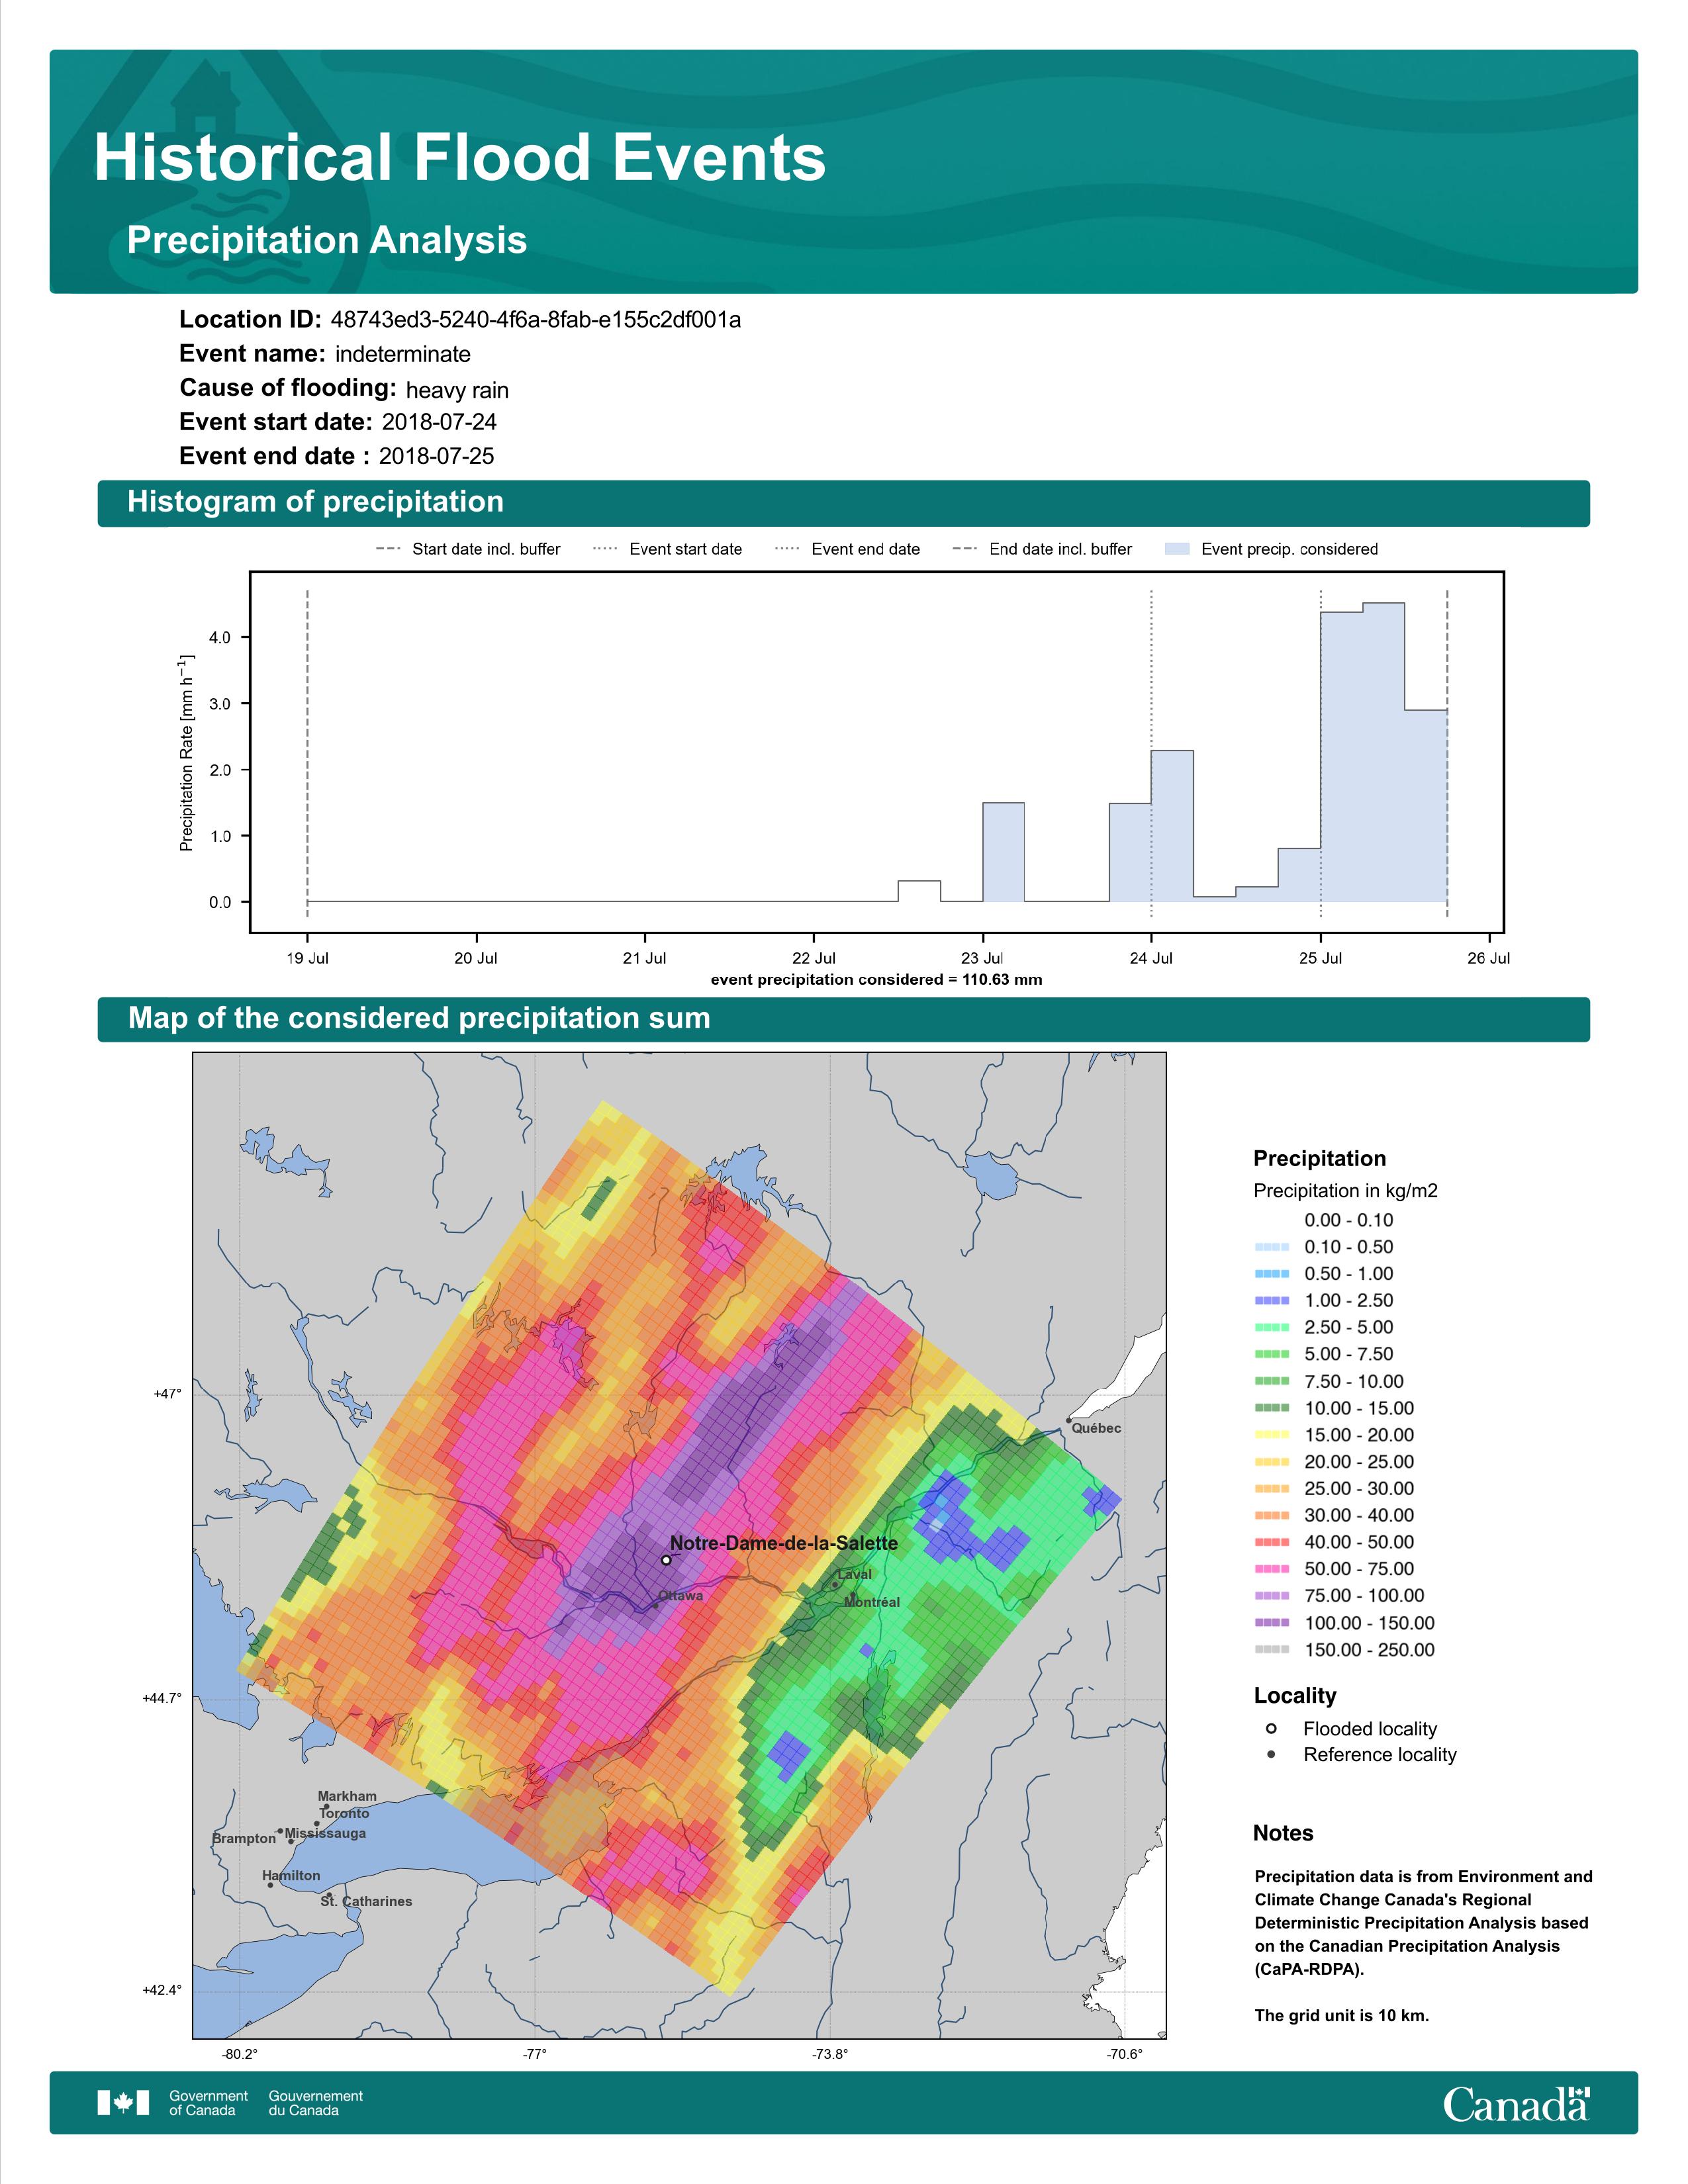The height and width of the screenshot is (2184, 1688).
Task: Click the 'Event precip. considered' blue legend swatch
Action: 1178,549
